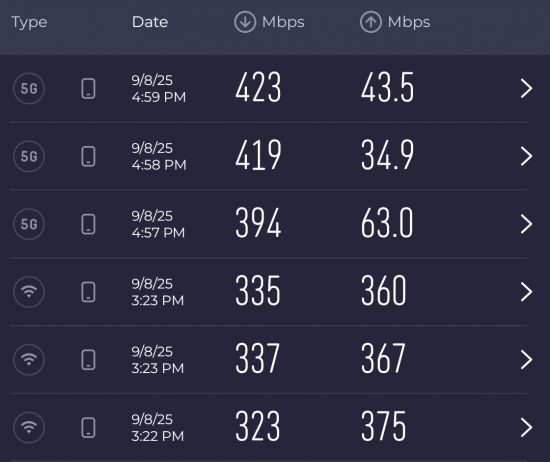Screen dimensions: 550x462
Task: Click the download arrow icon in header
Action: (245, 22)
